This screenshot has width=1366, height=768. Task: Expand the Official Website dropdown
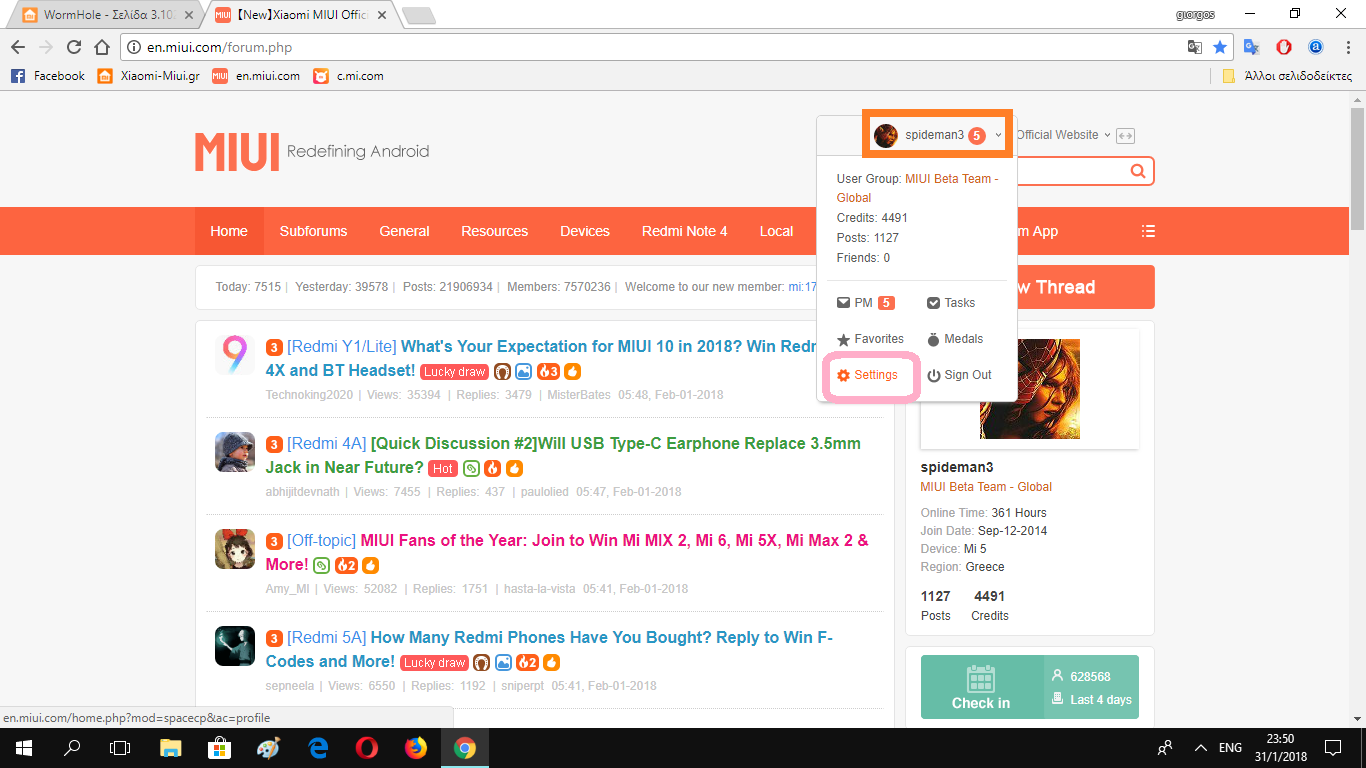(1063, 135)
